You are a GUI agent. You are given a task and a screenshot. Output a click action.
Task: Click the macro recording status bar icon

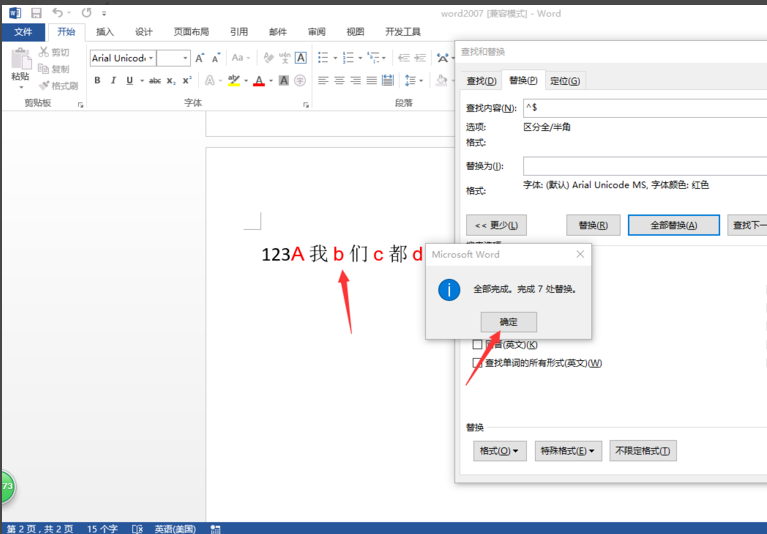coord(215,529)
